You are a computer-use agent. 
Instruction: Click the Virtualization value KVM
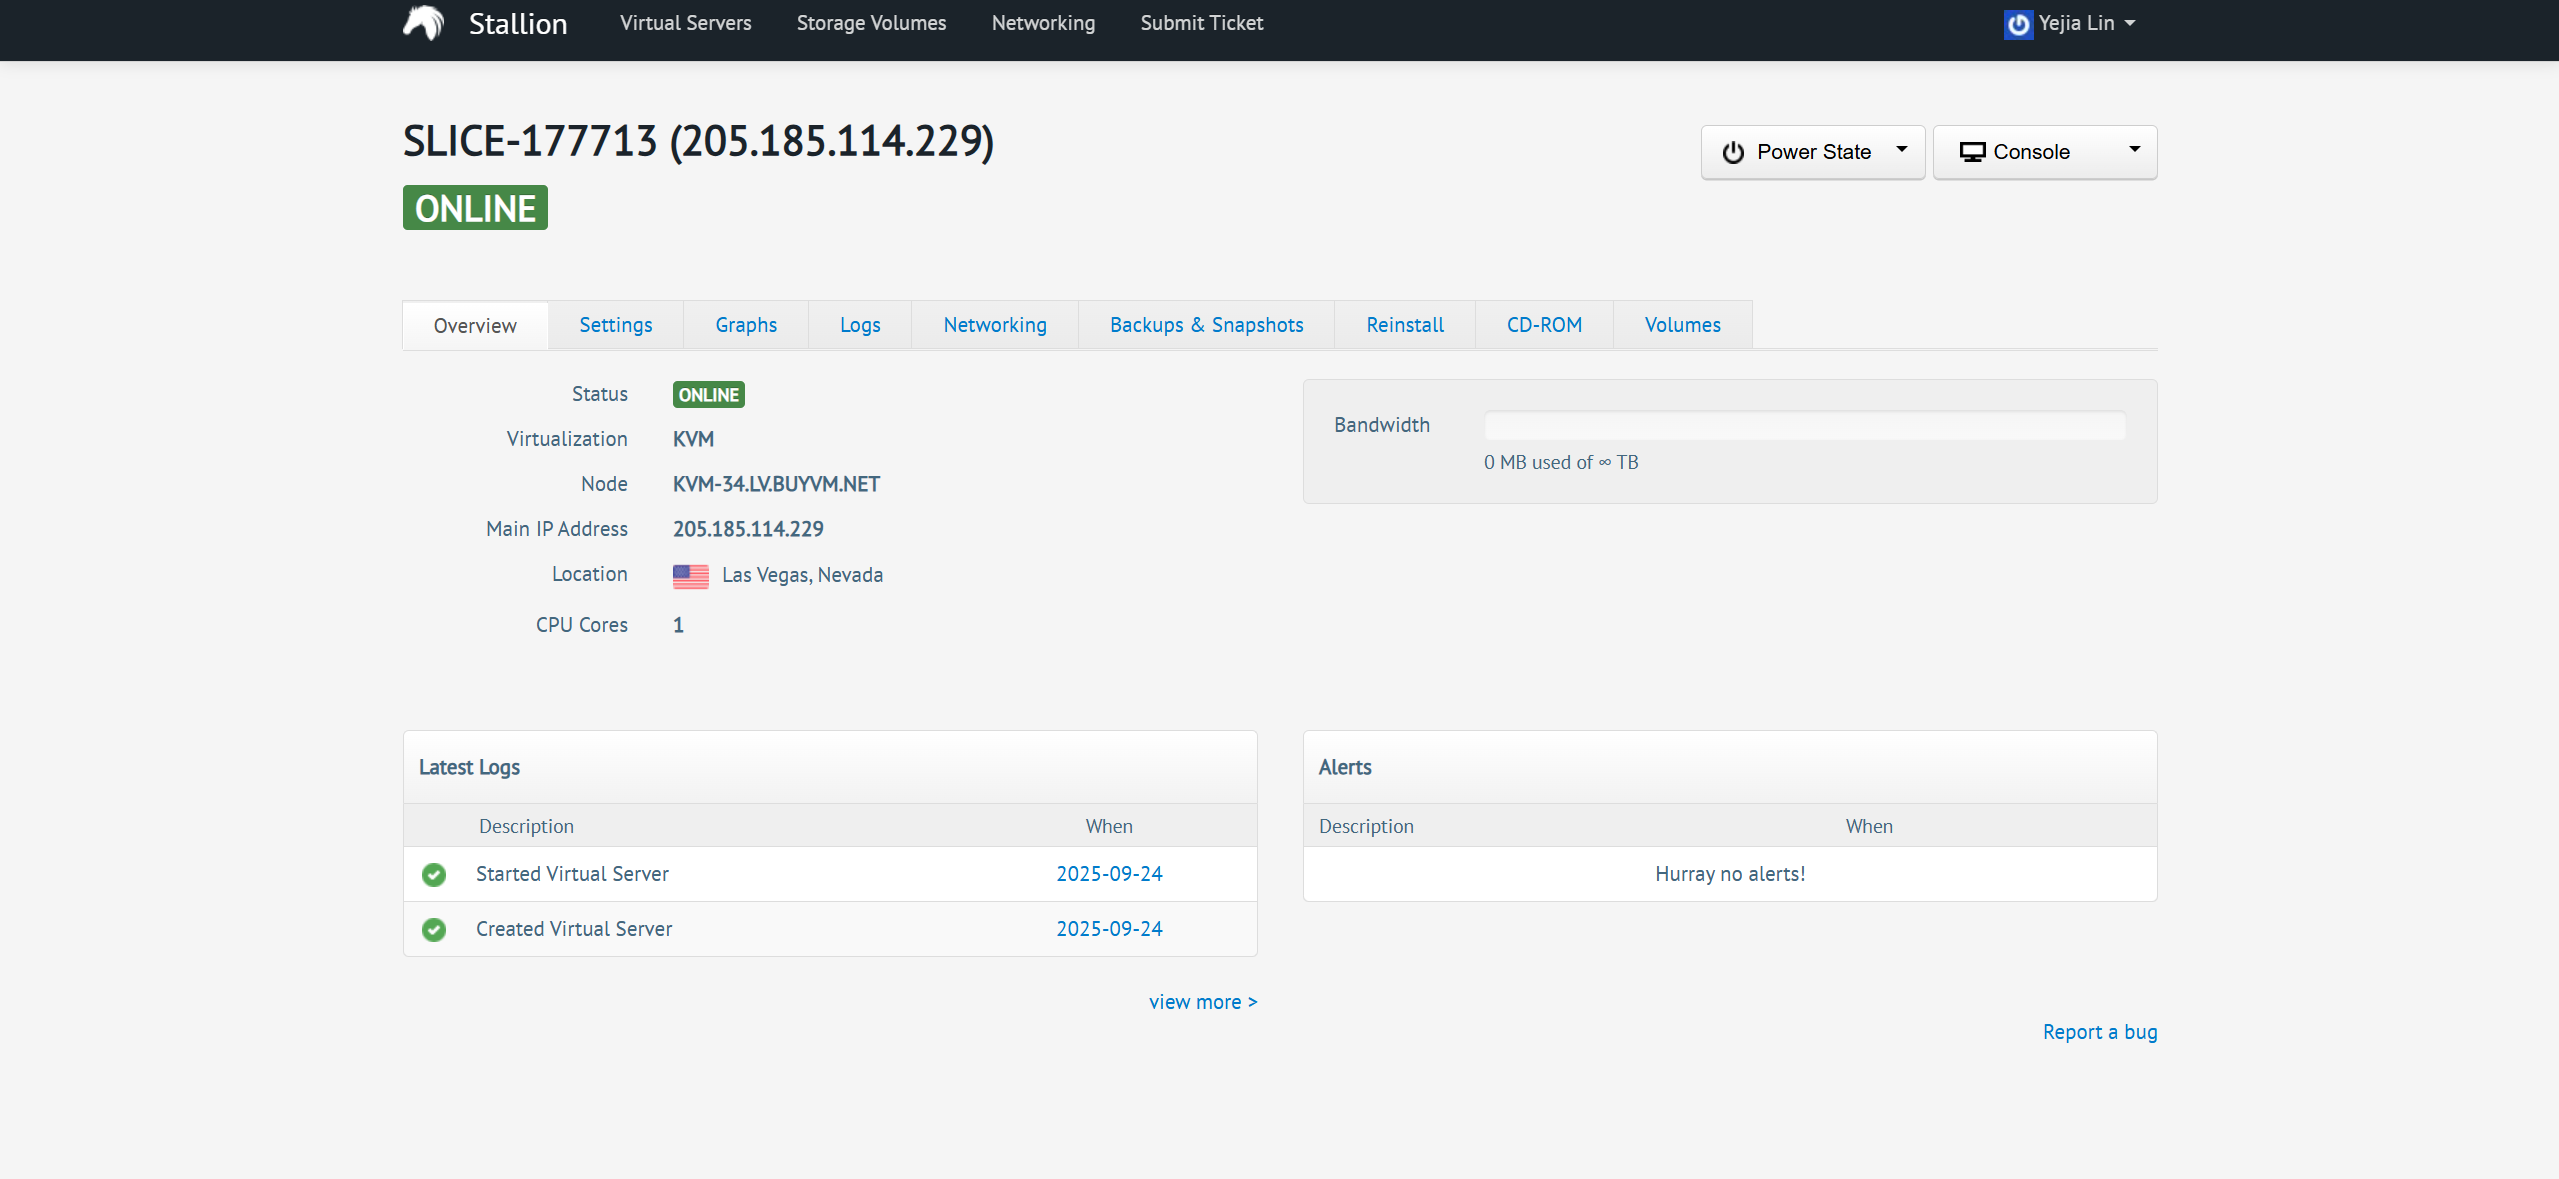[693, 440]
